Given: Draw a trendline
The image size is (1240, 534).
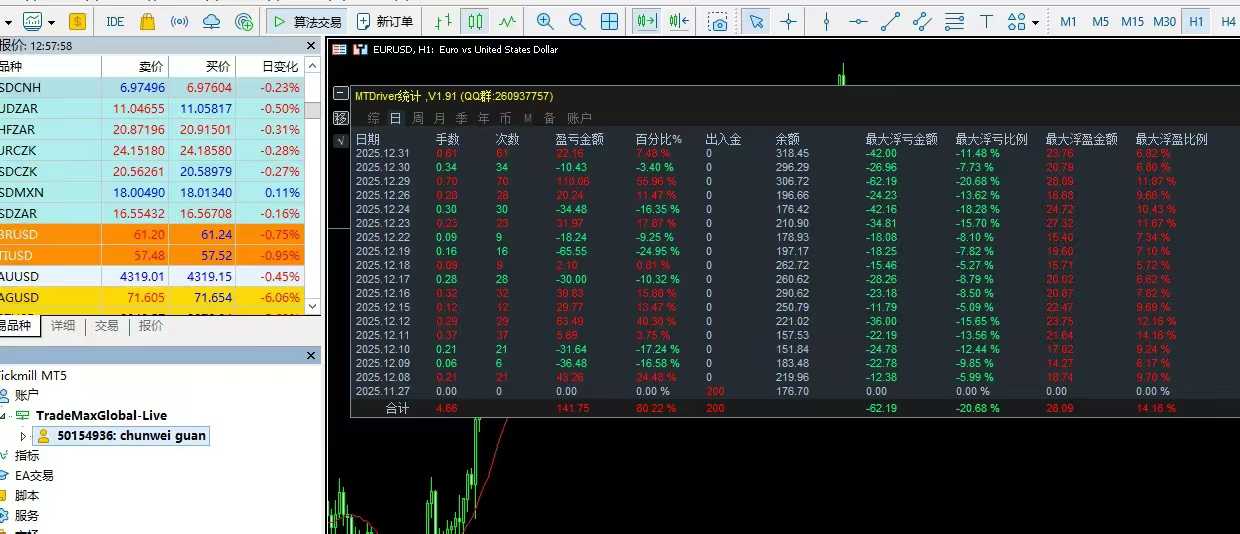Looking at the screenshot, I should click(x=890, y=21).
